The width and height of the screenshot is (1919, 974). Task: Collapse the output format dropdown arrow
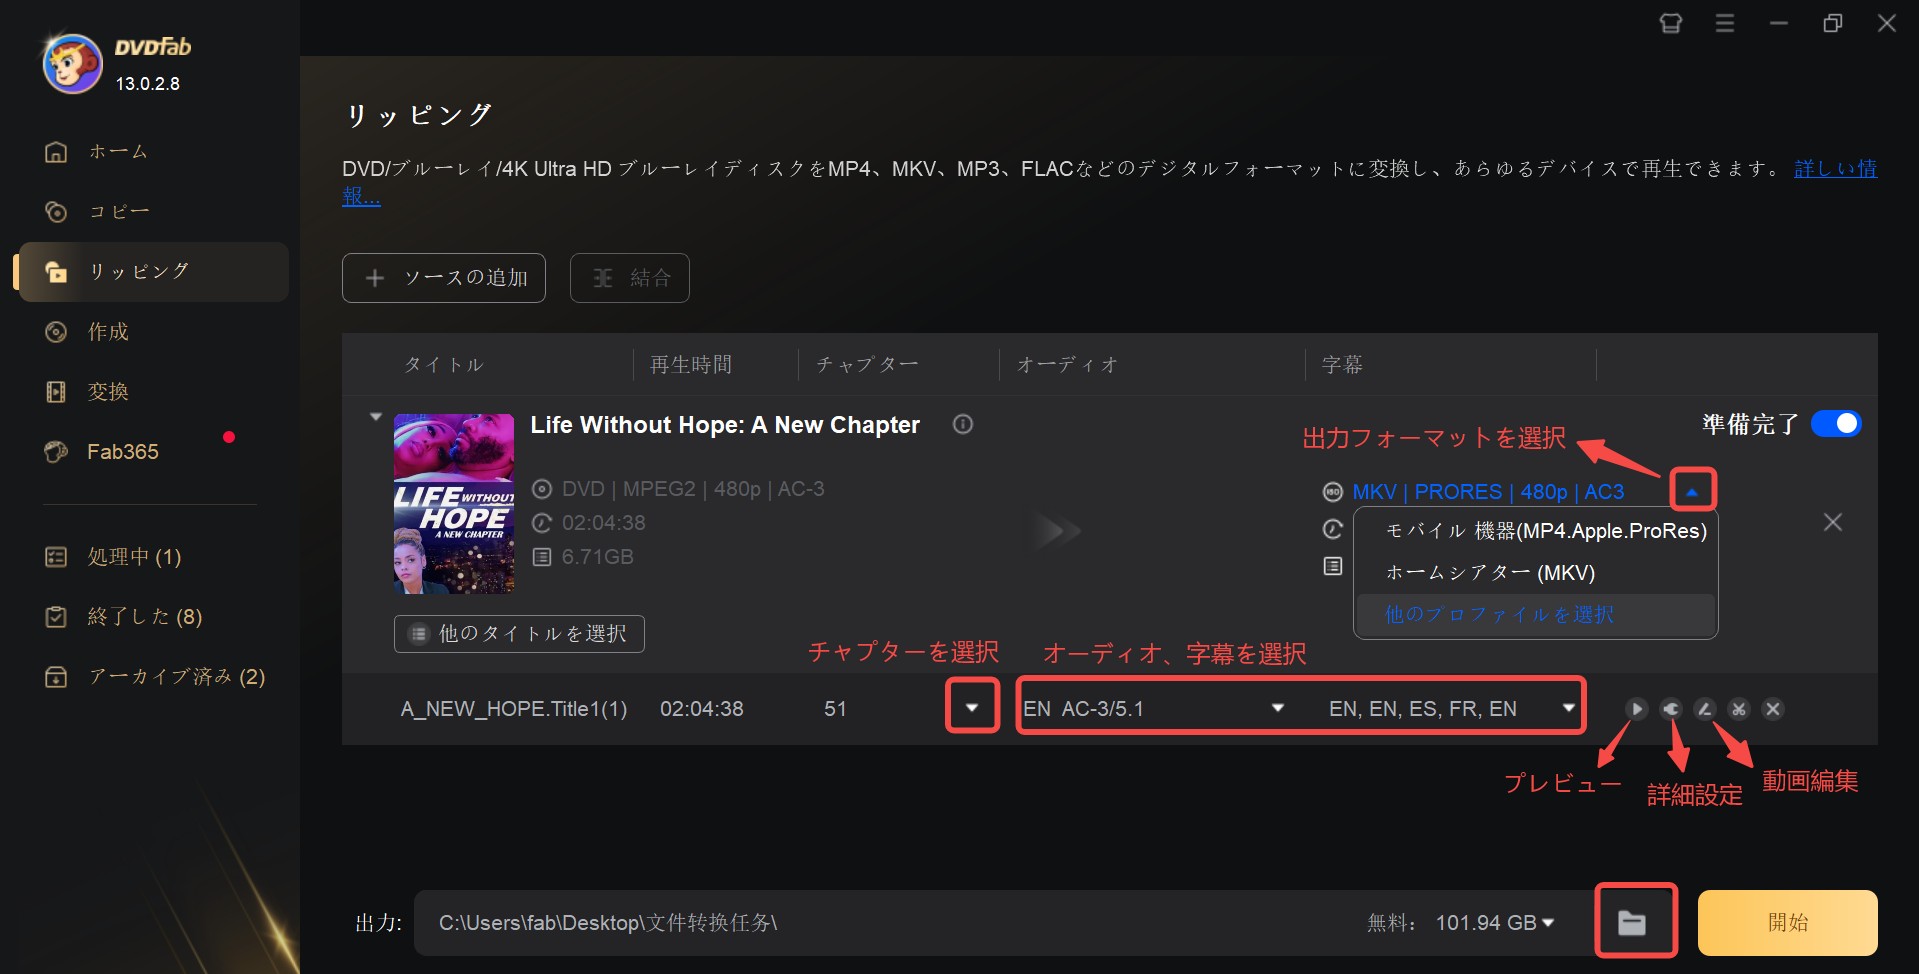coord(1692,491)
